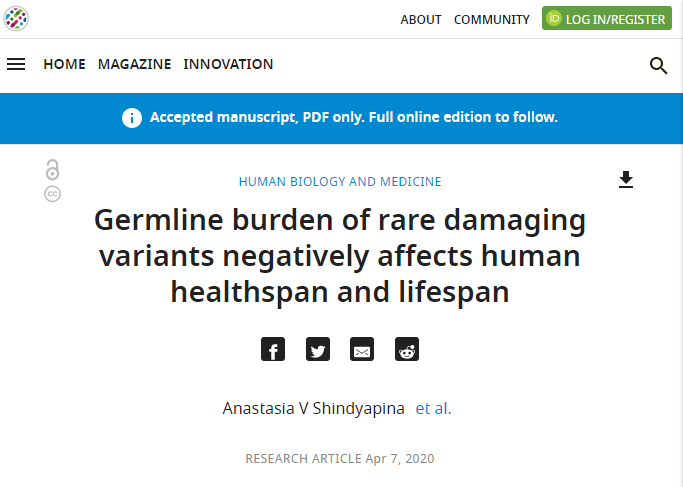Share the article on Twitter

(318, 349)
